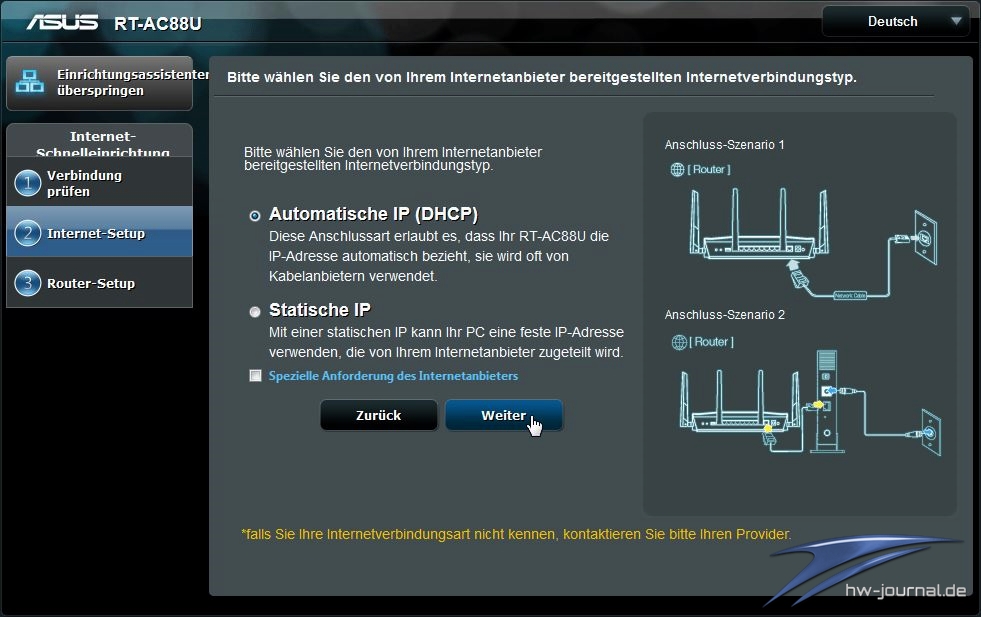Skip the wizard via Einrichtungsassistenten überspringen
Screen dimensions: 981x617
(99, 83)
